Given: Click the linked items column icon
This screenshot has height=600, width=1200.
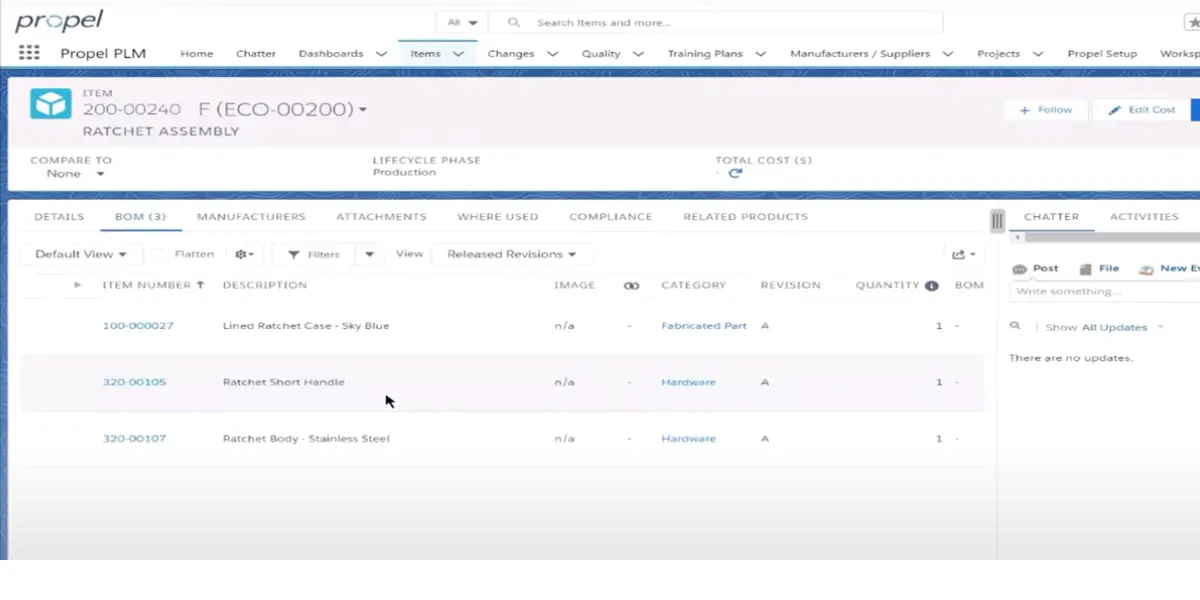Looking at the screenshot, I should click(631, 286).
